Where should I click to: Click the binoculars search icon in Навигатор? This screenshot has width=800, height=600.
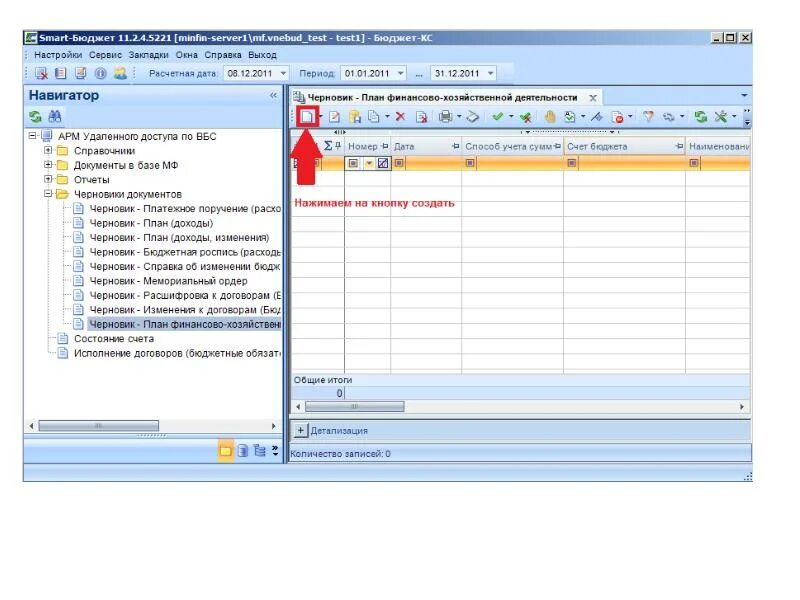click(x=55, y=117)
